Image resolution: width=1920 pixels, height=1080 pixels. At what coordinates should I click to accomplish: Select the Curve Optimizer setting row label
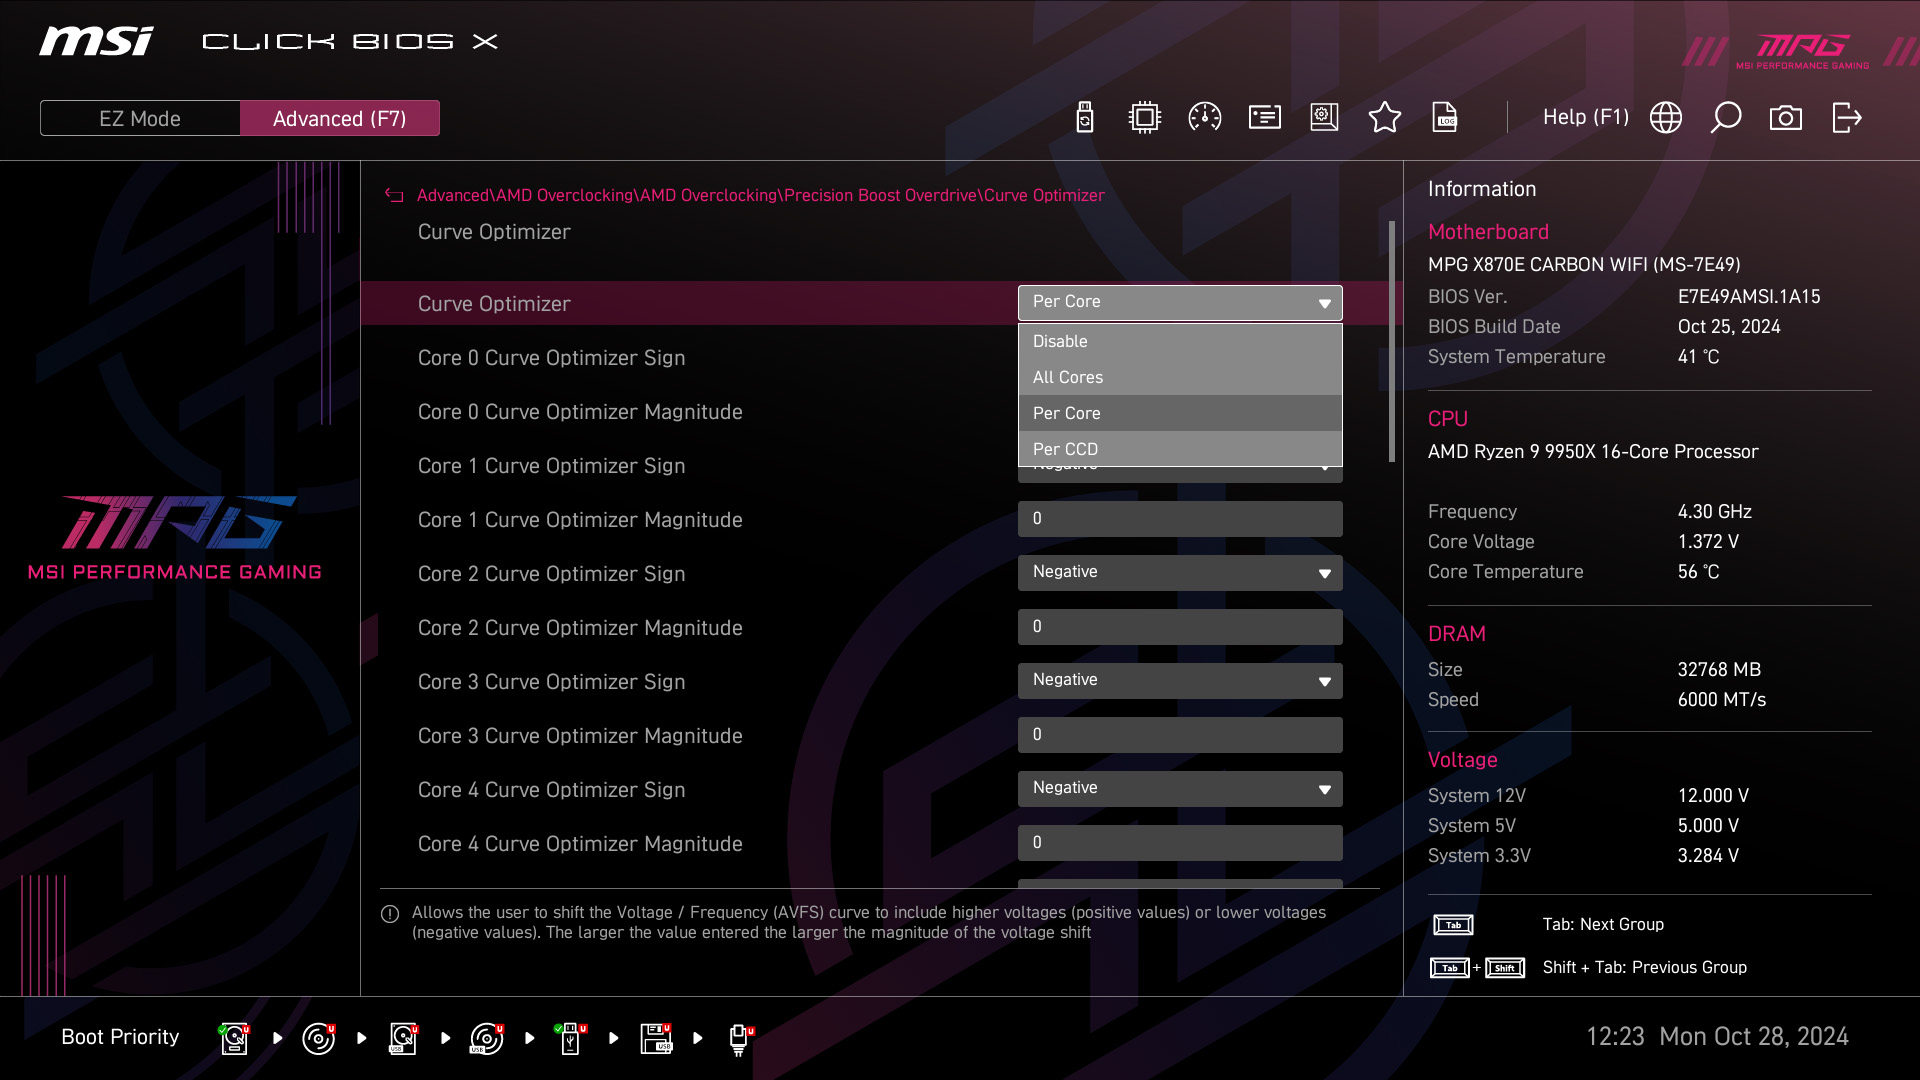(x=494, y=304)
